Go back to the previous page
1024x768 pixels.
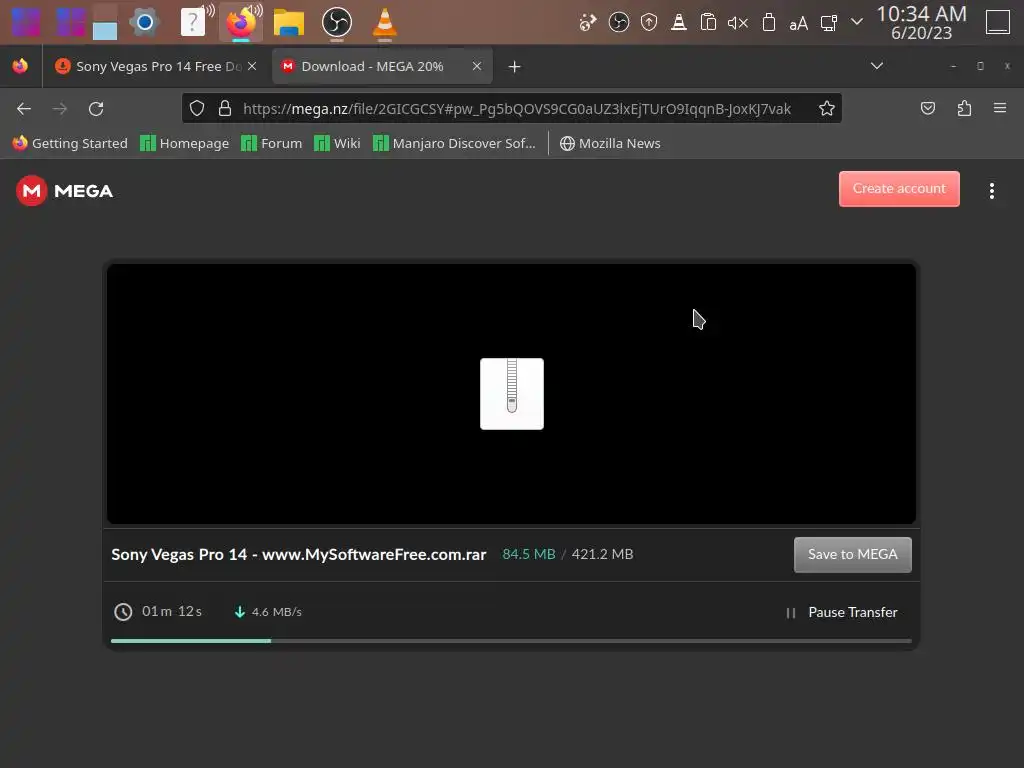pos(24,108)
